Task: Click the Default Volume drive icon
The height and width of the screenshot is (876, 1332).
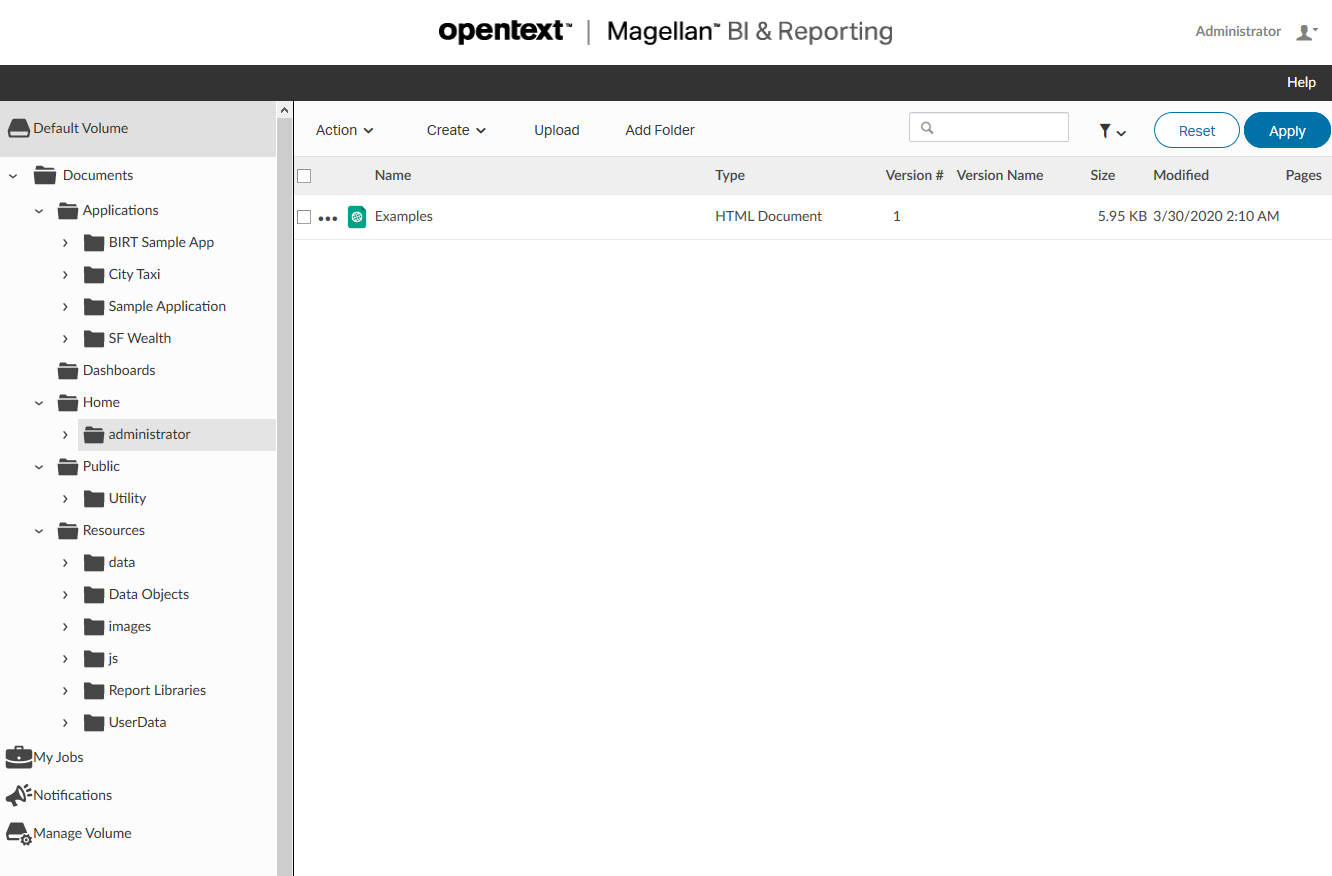Action: click(19, 128)
